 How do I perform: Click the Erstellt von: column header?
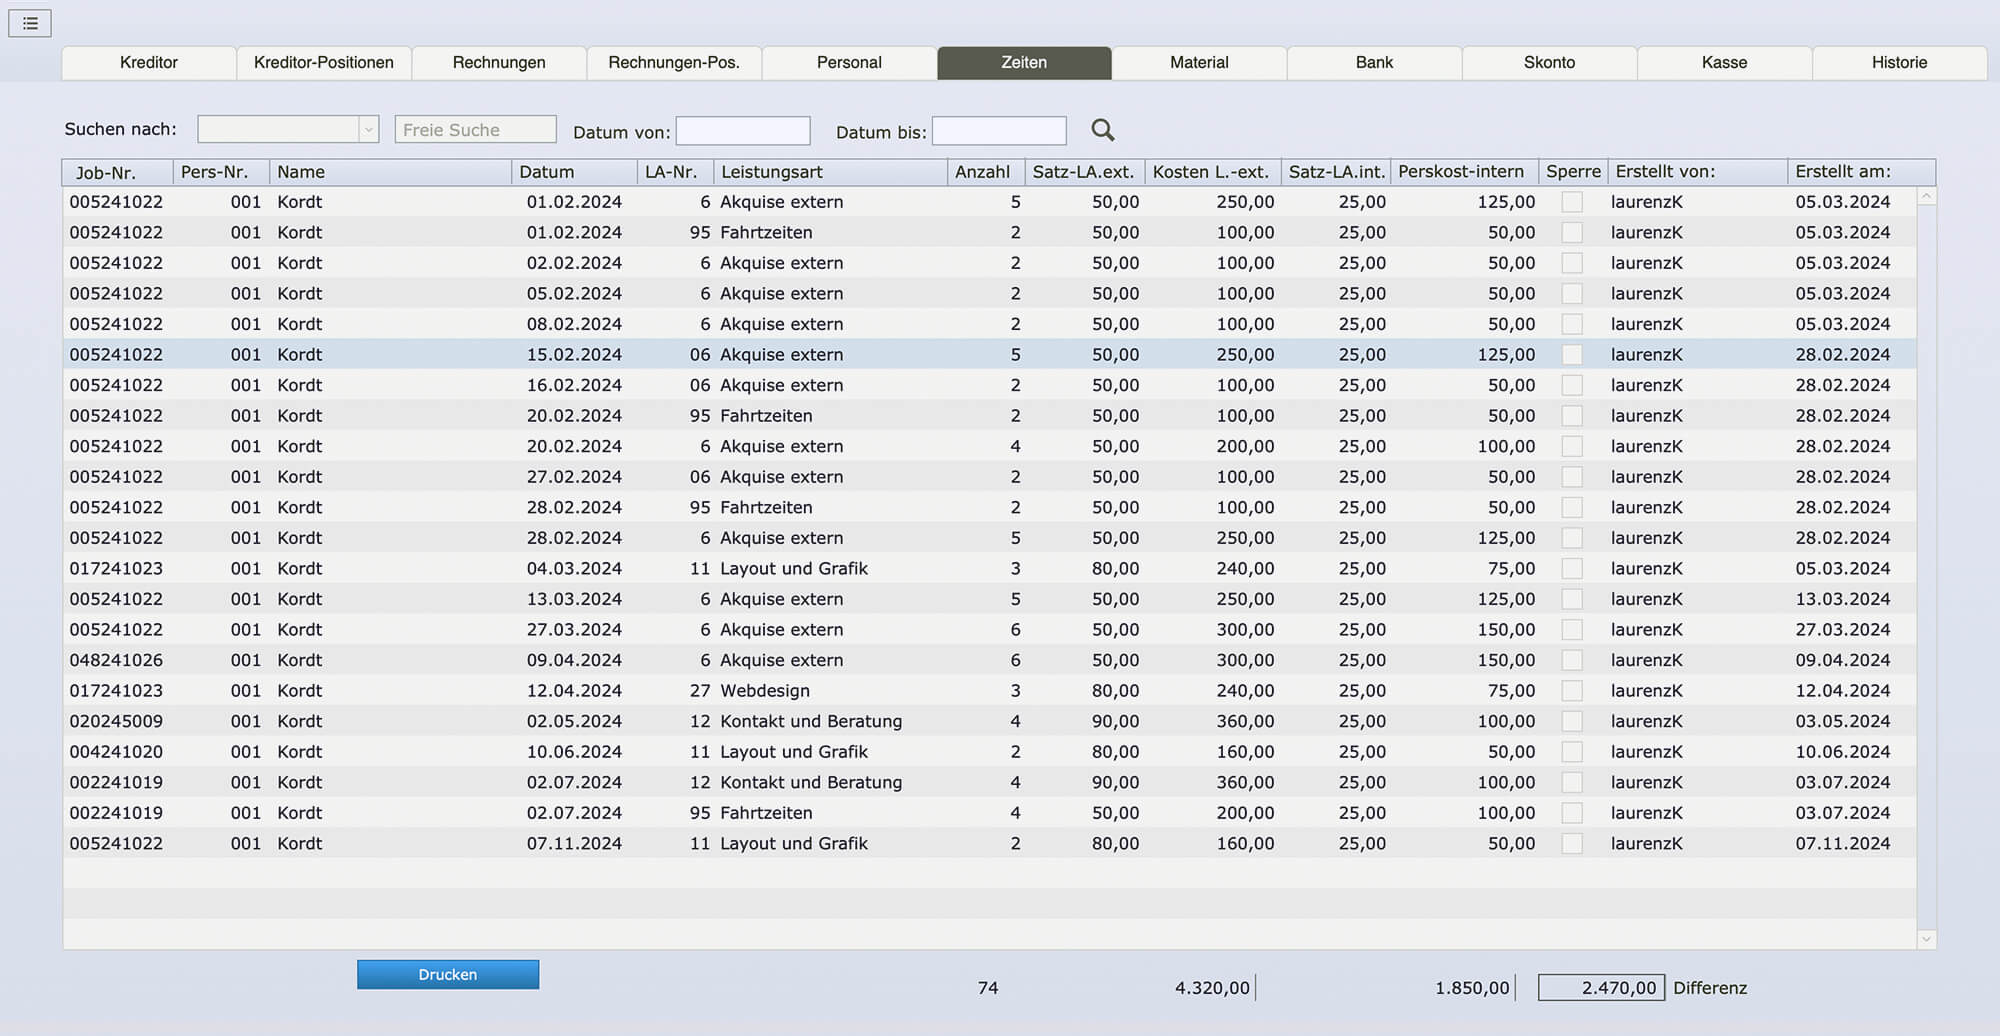[x=1697, y=172]
